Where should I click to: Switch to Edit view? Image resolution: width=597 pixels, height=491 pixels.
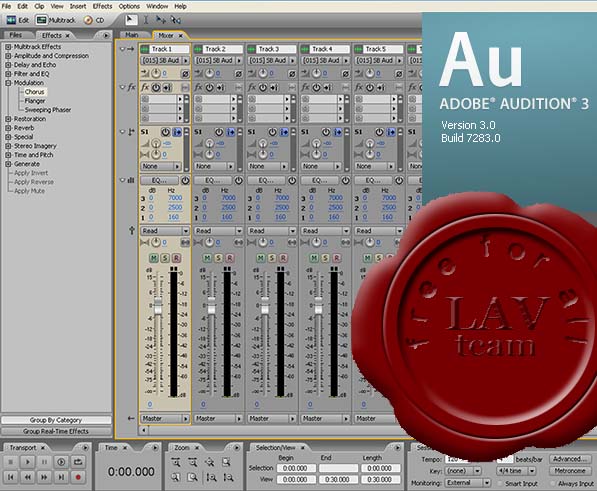tap(18, 20)
